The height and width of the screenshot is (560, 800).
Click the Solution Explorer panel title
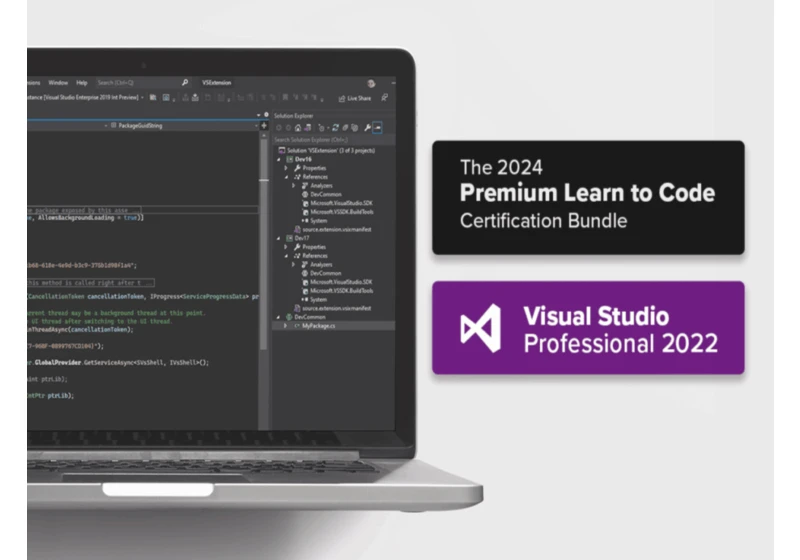tap(294, 116)
